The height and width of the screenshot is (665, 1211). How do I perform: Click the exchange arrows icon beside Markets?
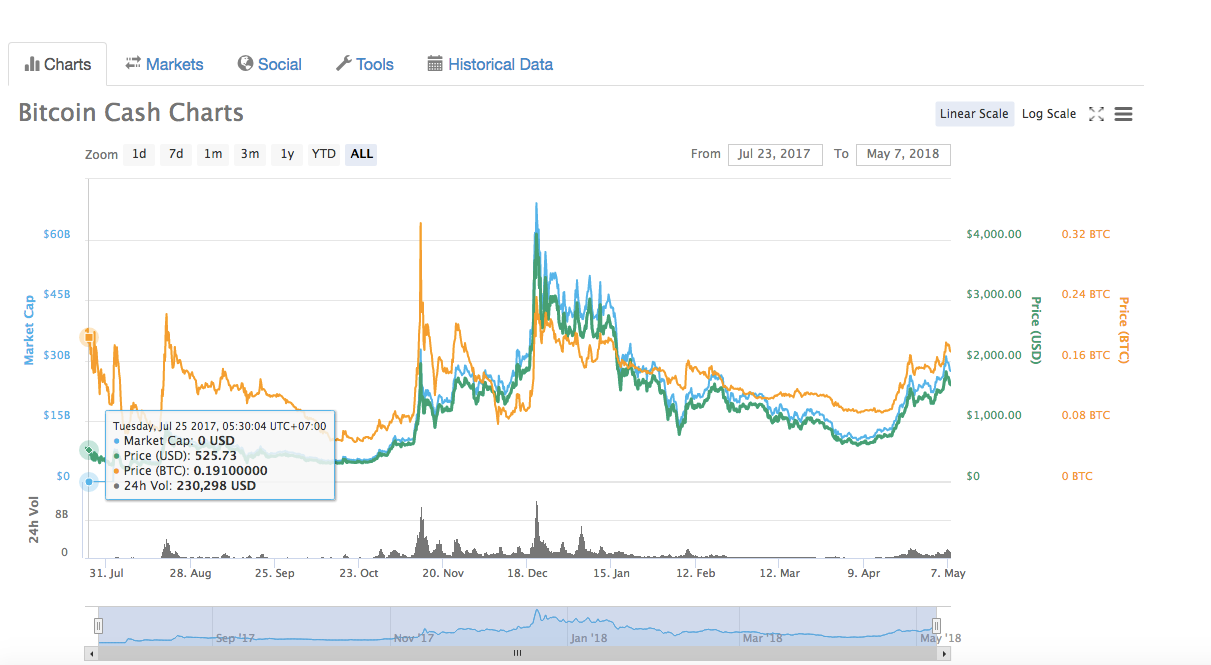[x=133, y=63]
